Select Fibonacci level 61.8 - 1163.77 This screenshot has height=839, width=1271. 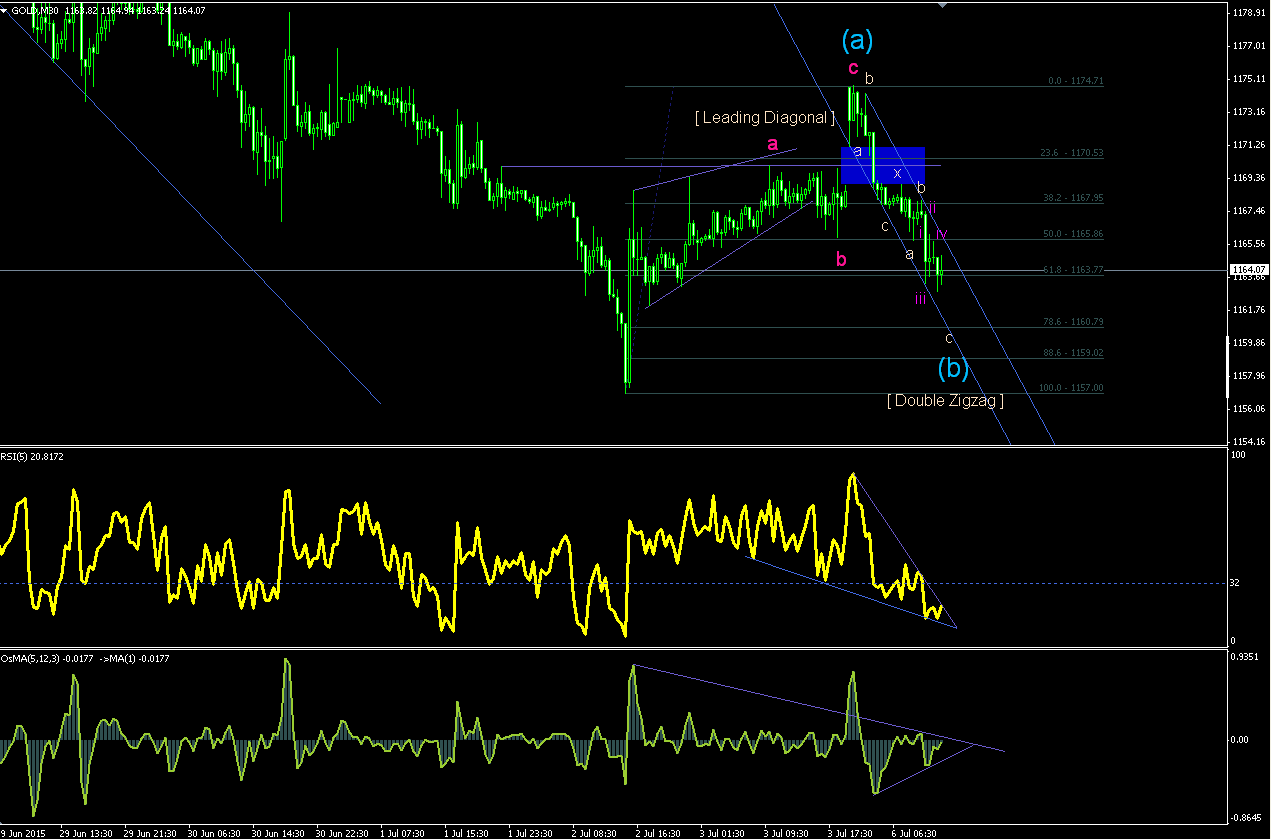pos(1073,270)
